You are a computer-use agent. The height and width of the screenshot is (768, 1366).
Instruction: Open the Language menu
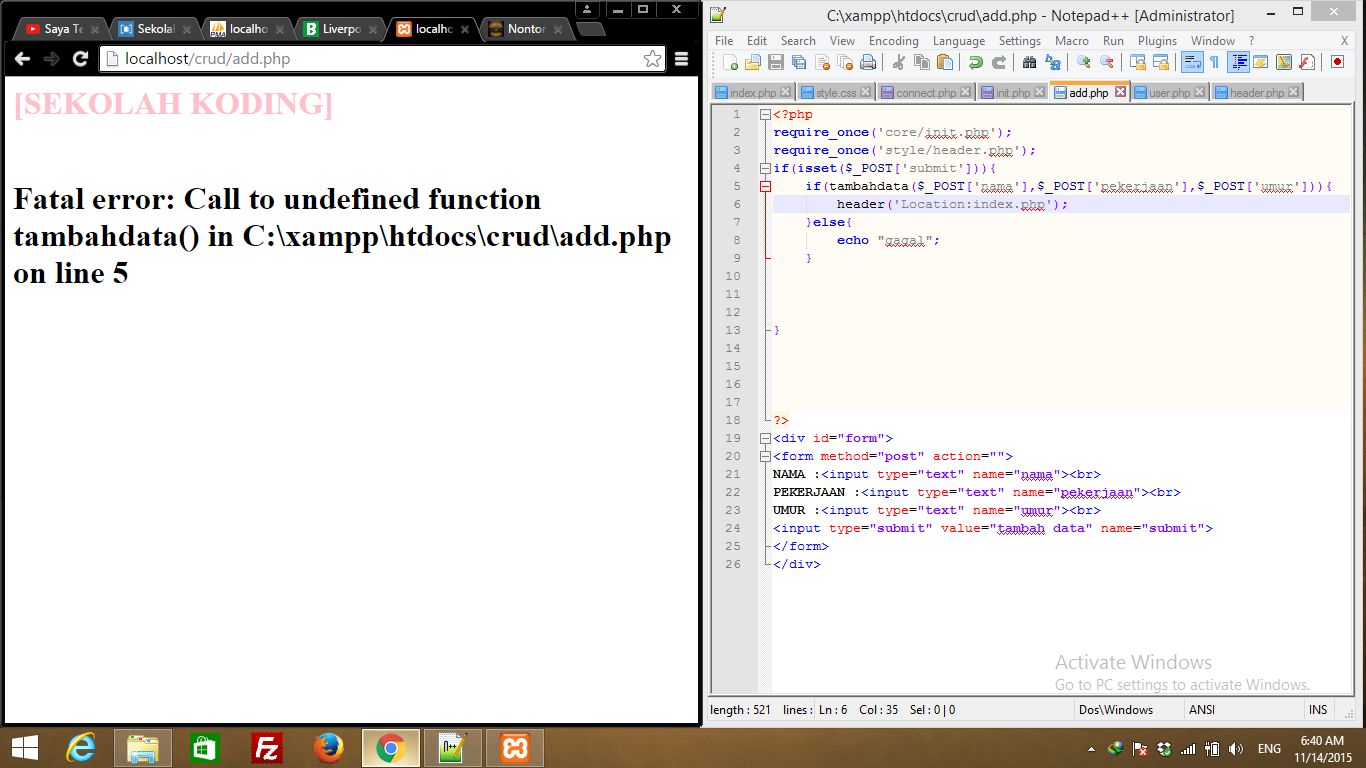(x=958, y=41)
